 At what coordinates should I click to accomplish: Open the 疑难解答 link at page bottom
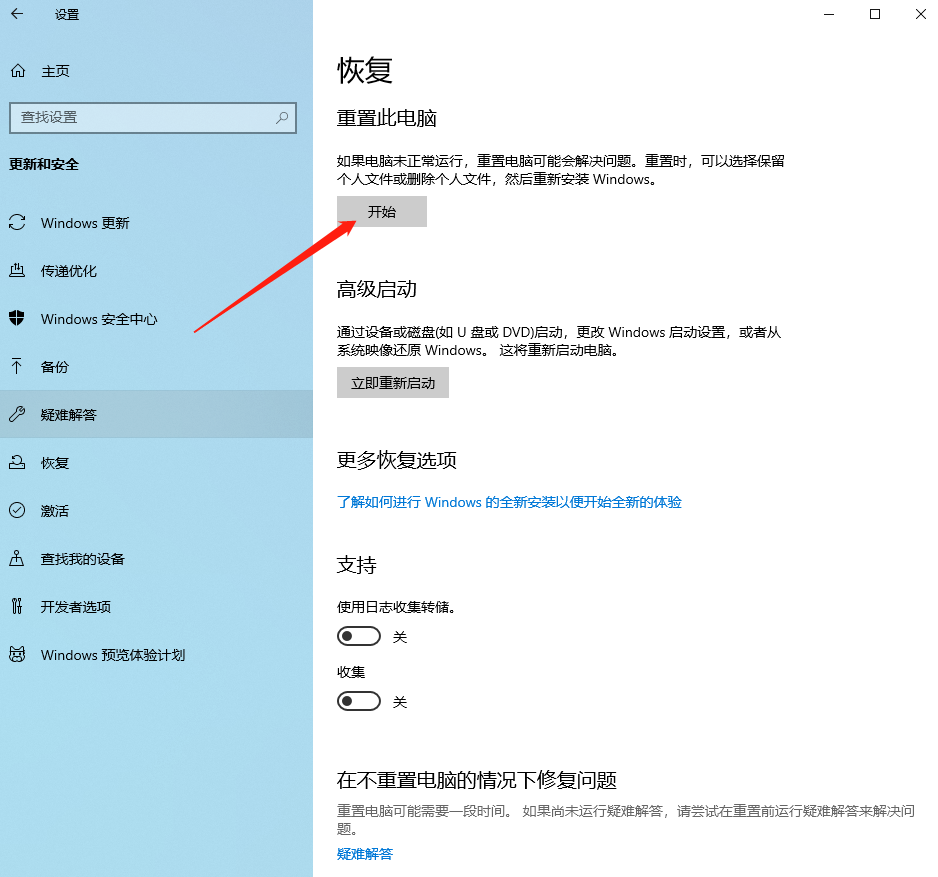[x=364, y=854]
